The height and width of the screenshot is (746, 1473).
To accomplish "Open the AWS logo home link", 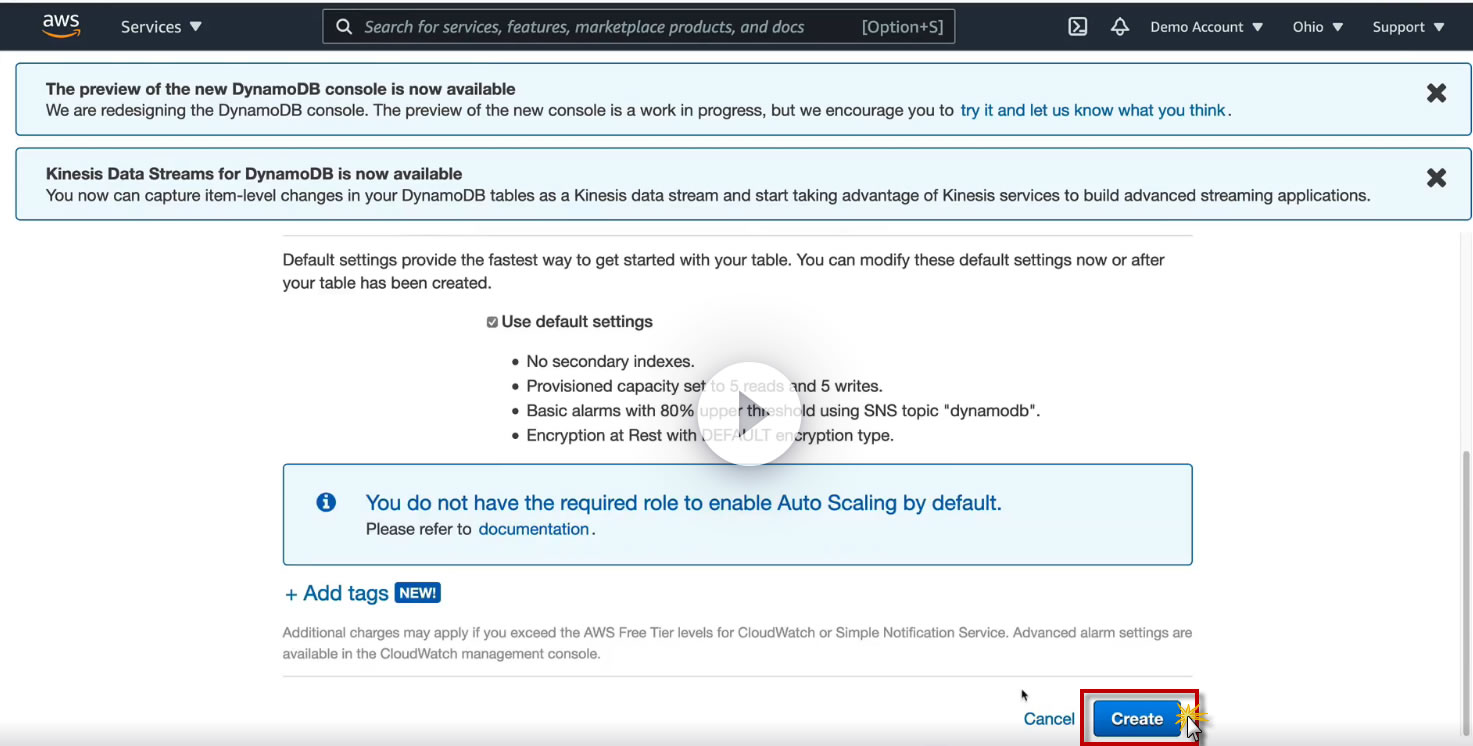I will [61, 27].
